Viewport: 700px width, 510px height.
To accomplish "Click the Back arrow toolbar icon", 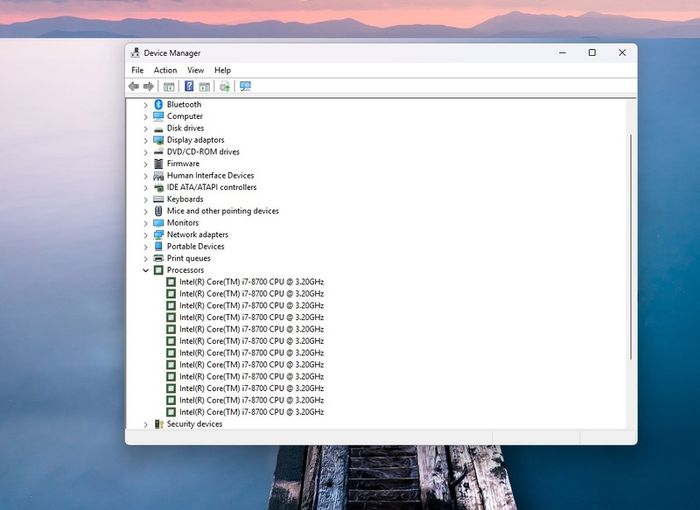I will click(133, 86).
